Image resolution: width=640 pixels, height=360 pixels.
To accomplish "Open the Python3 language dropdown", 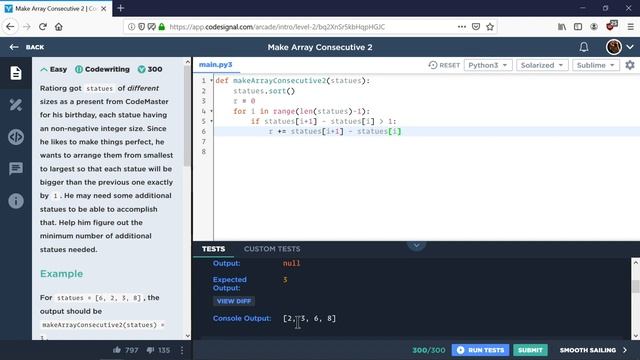I will (488, 65).
